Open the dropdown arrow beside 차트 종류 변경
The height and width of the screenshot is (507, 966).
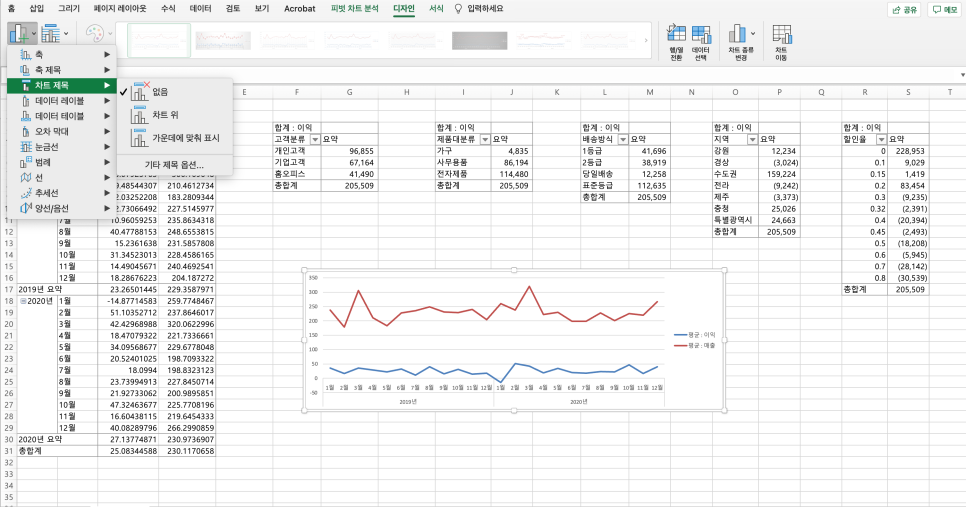[x=753, y=33]
